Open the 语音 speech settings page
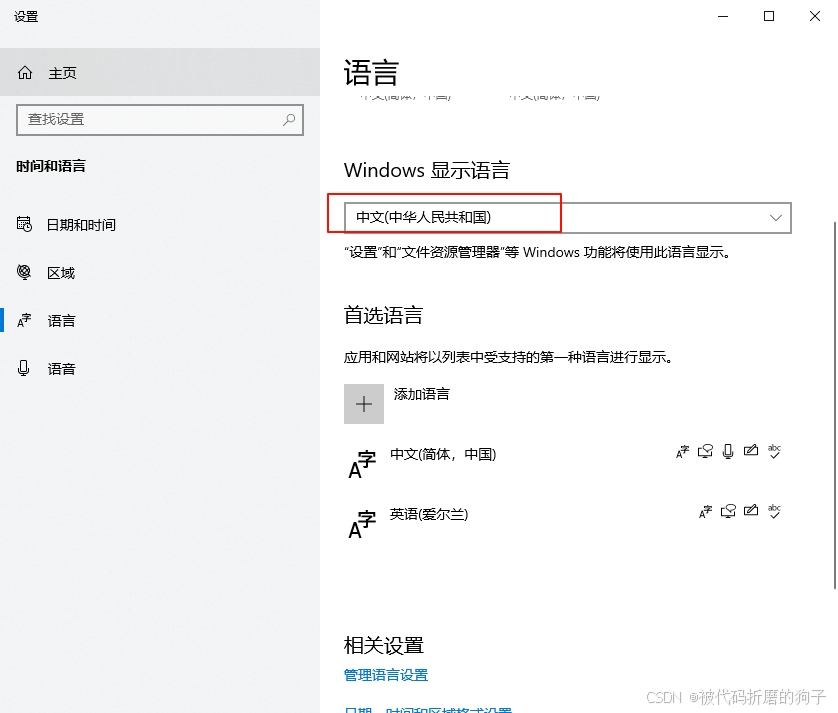838x713 pixels. click(160, 369)
